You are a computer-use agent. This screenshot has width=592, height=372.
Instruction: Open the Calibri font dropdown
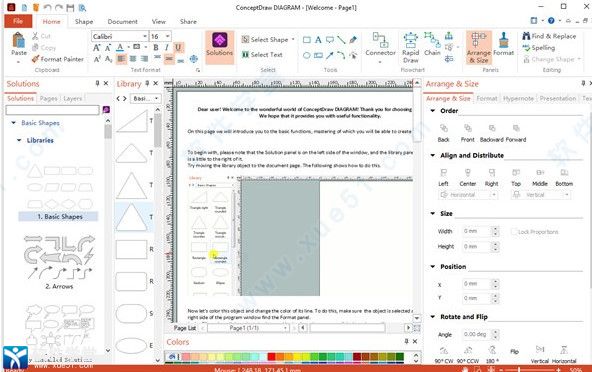145,36
